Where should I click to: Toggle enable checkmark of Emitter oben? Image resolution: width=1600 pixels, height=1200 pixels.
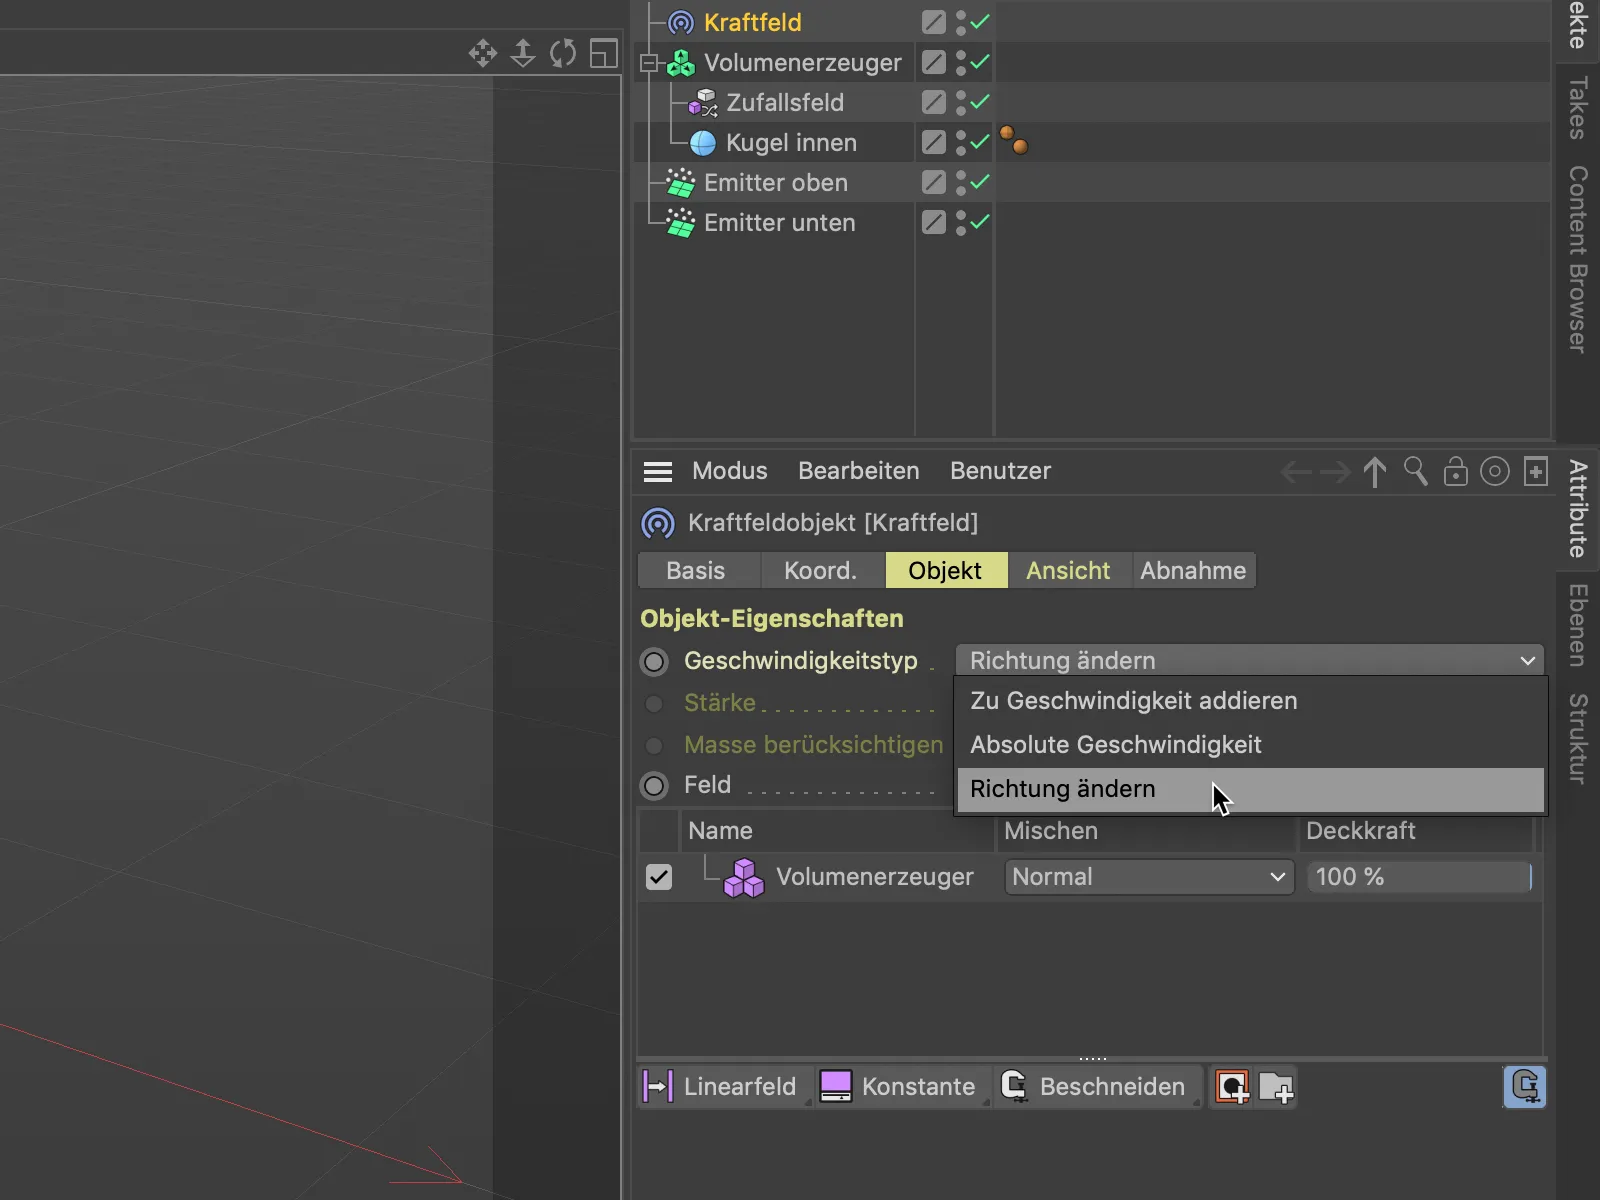980,181
